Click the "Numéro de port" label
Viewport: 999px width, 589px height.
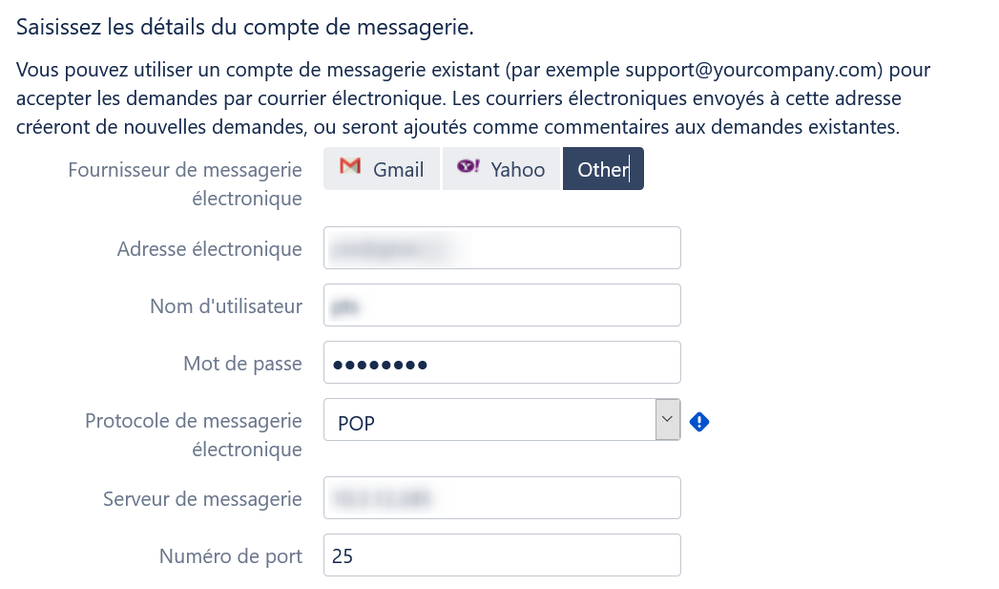pyautogui.click(x=231, y=556)
